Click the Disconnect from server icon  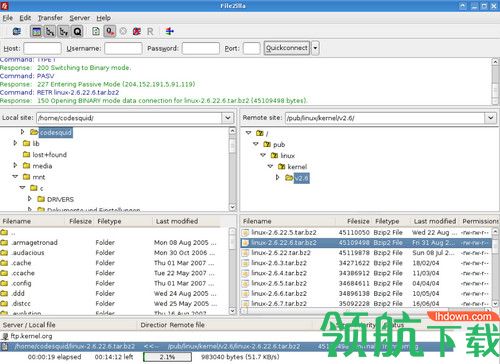click(x=137, y=32)
